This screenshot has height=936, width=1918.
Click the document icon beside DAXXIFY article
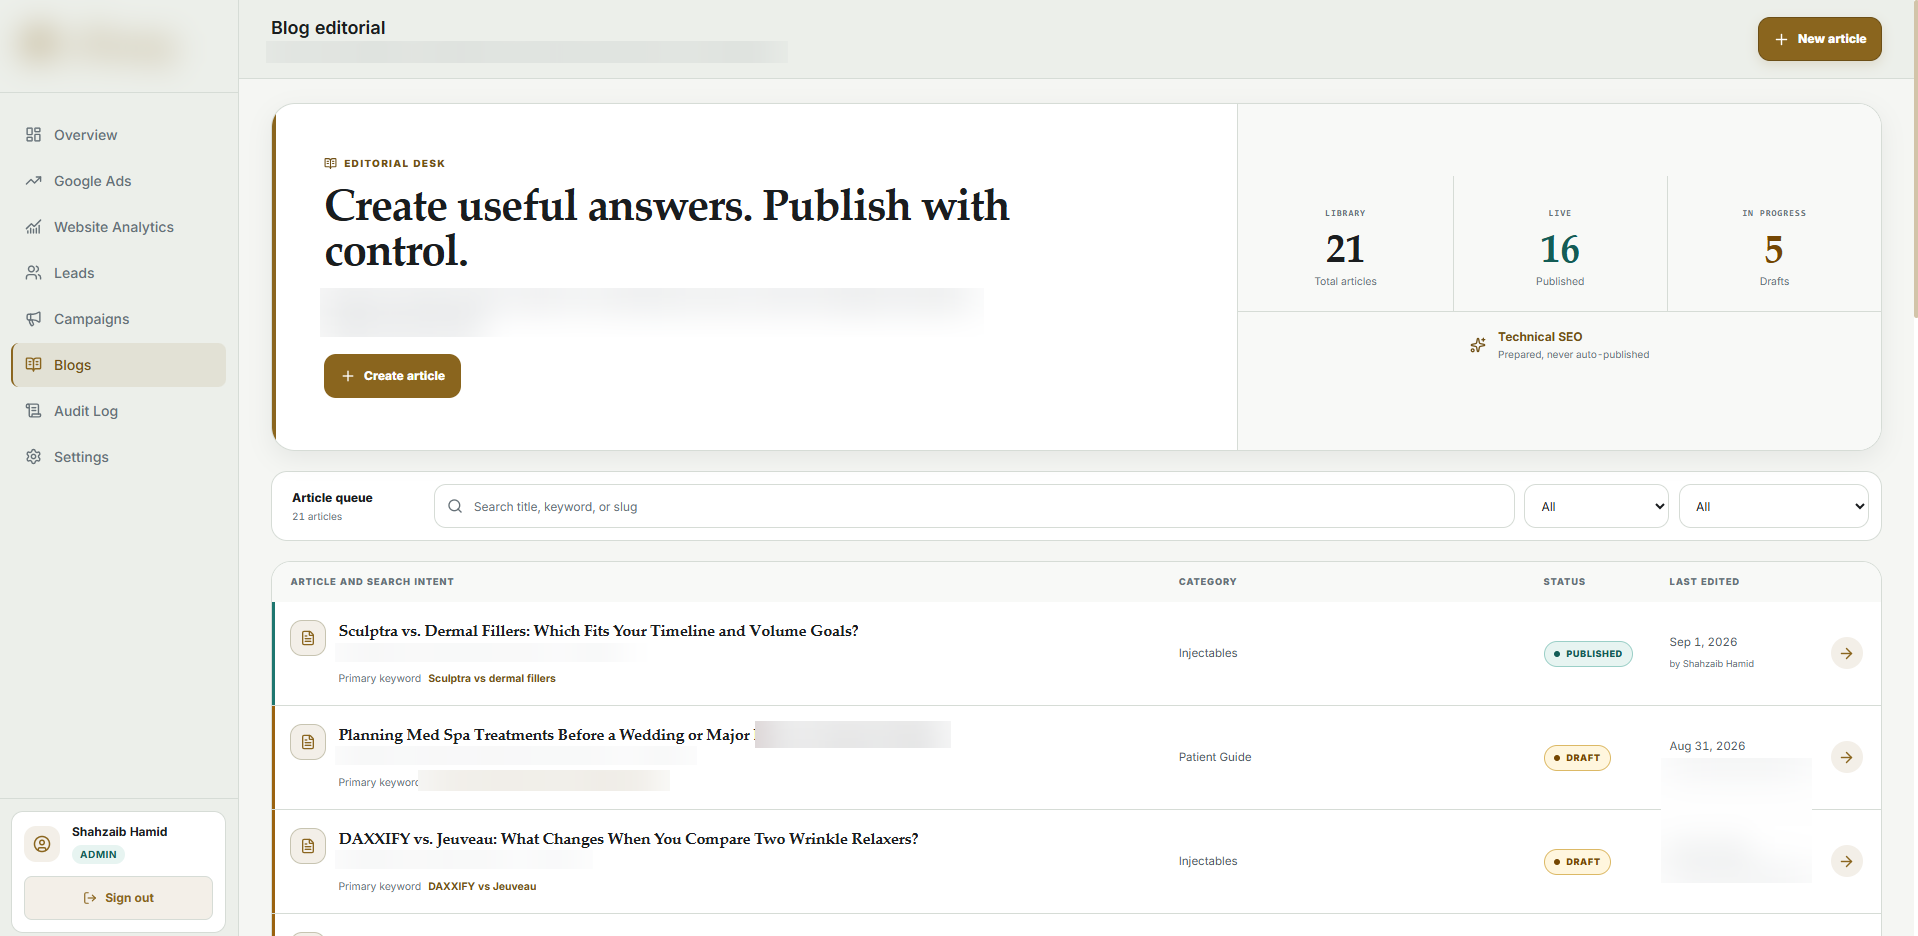tap(308, 846)
